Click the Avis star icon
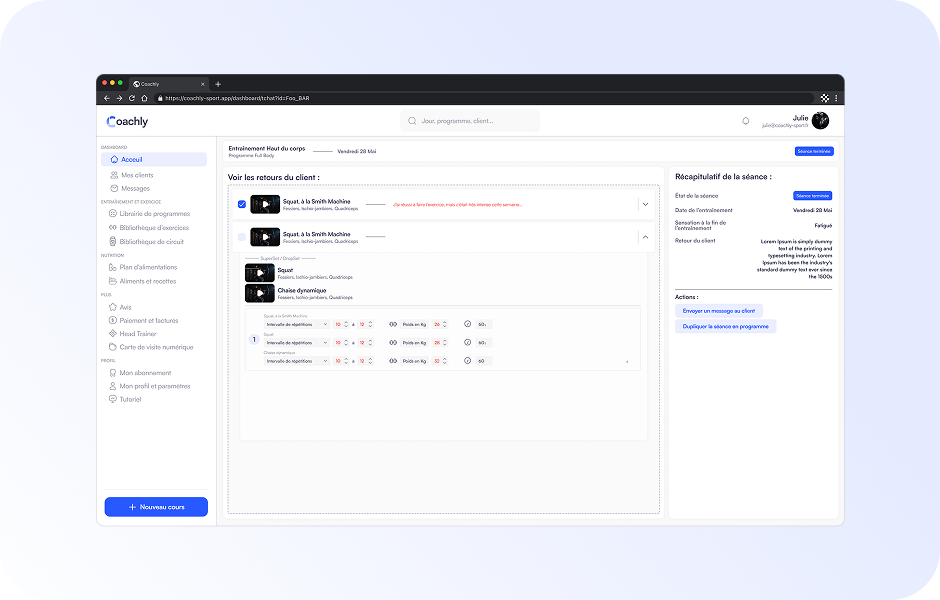 pos(114,307)
